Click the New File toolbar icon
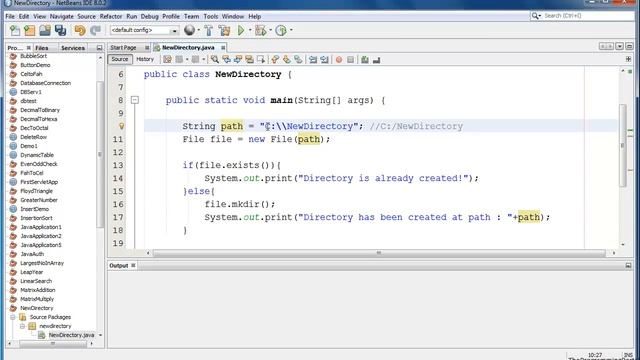The image size is (640, 360). tap(15, 30)
